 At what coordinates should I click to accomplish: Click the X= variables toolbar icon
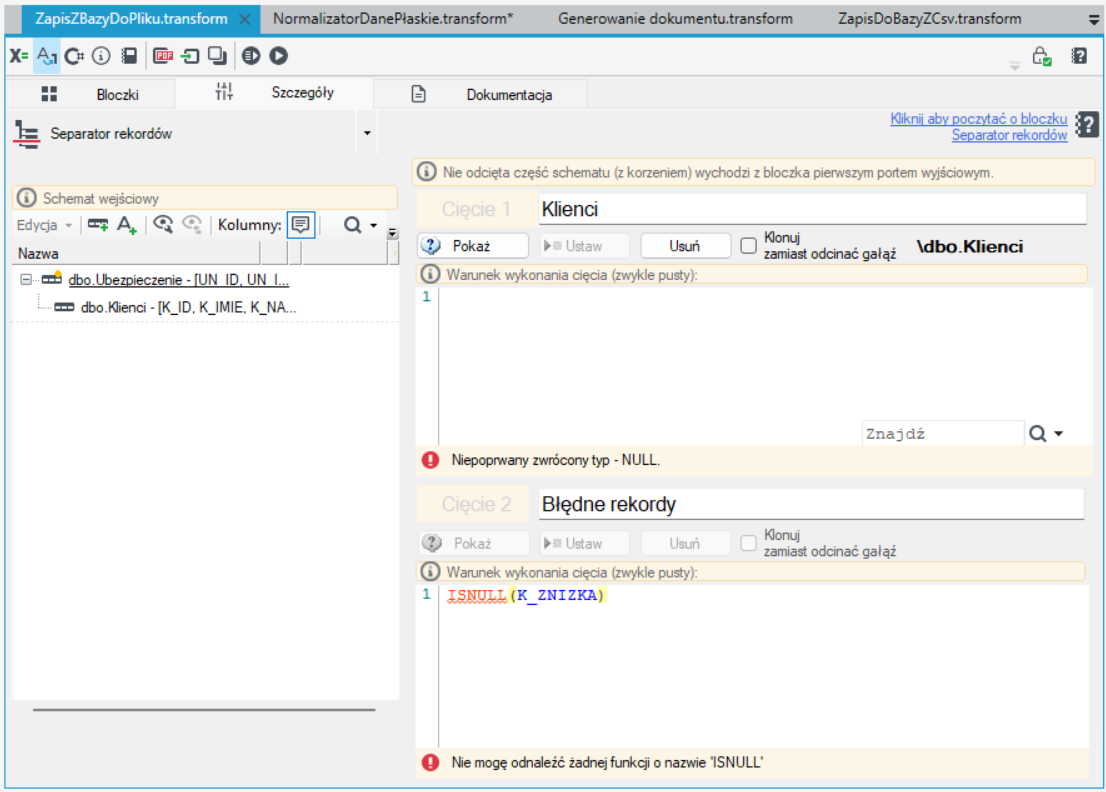pyautogui.click(x=18, y=56)
